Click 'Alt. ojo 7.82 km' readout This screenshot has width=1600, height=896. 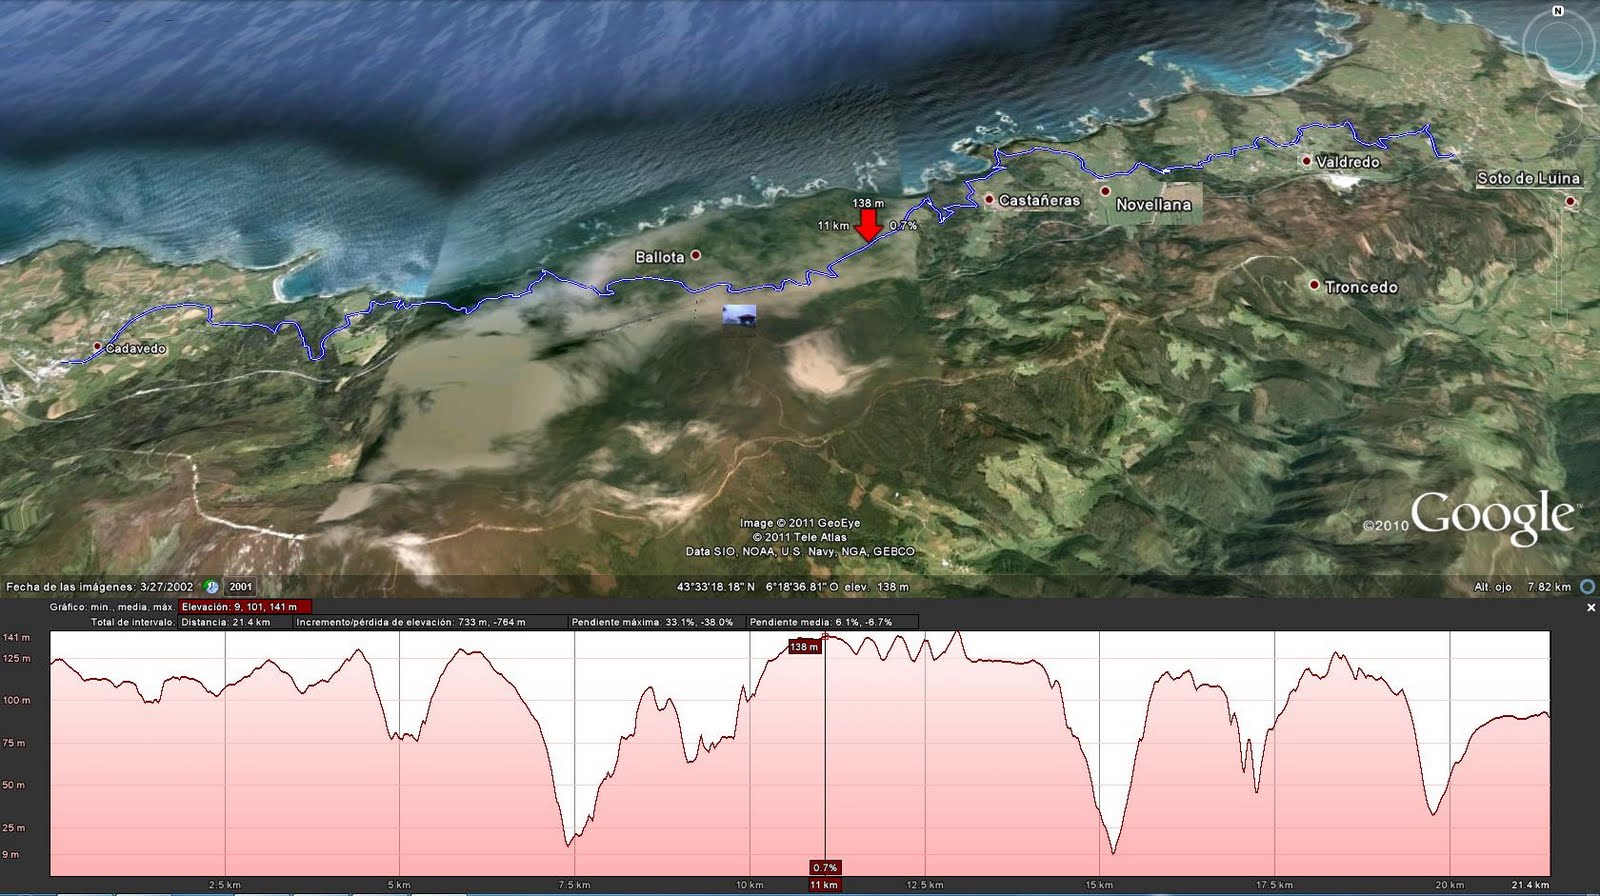(x=1522, y=587)
